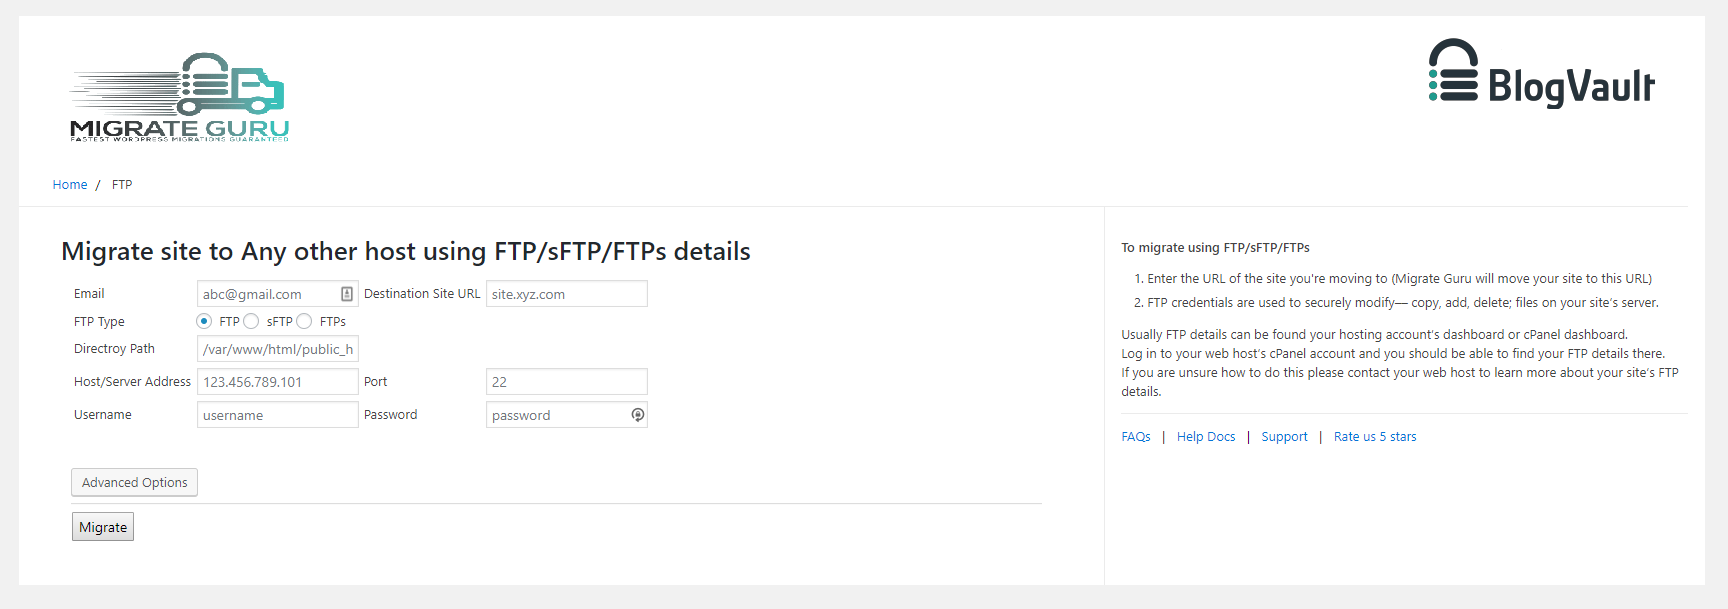Click the Directory Path input field

point(277,349)
